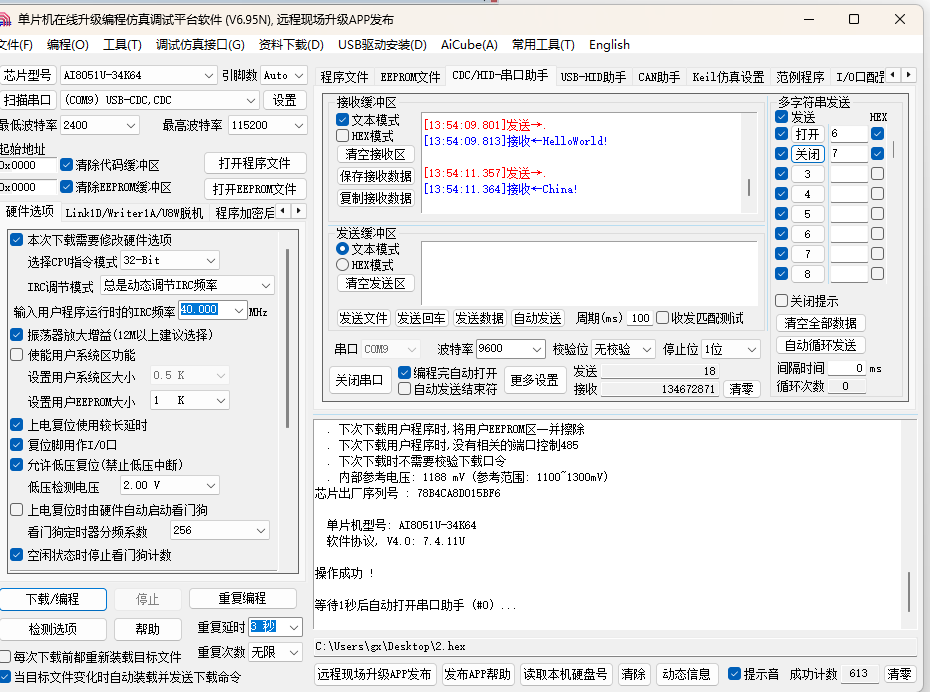Click 自动循环发送 button
Image resolution: width=930 pixels, height=692 pixels.
point(821,345)
